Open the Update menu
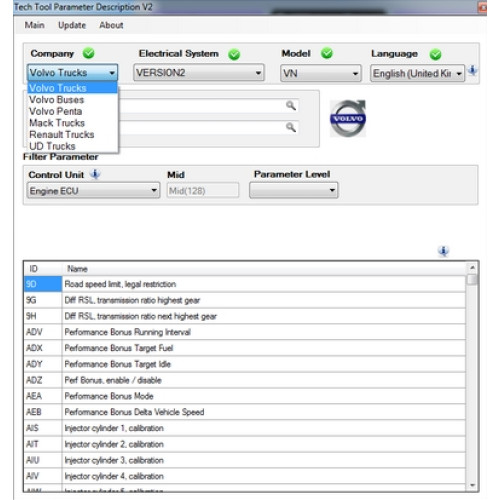 click(72, 25)
